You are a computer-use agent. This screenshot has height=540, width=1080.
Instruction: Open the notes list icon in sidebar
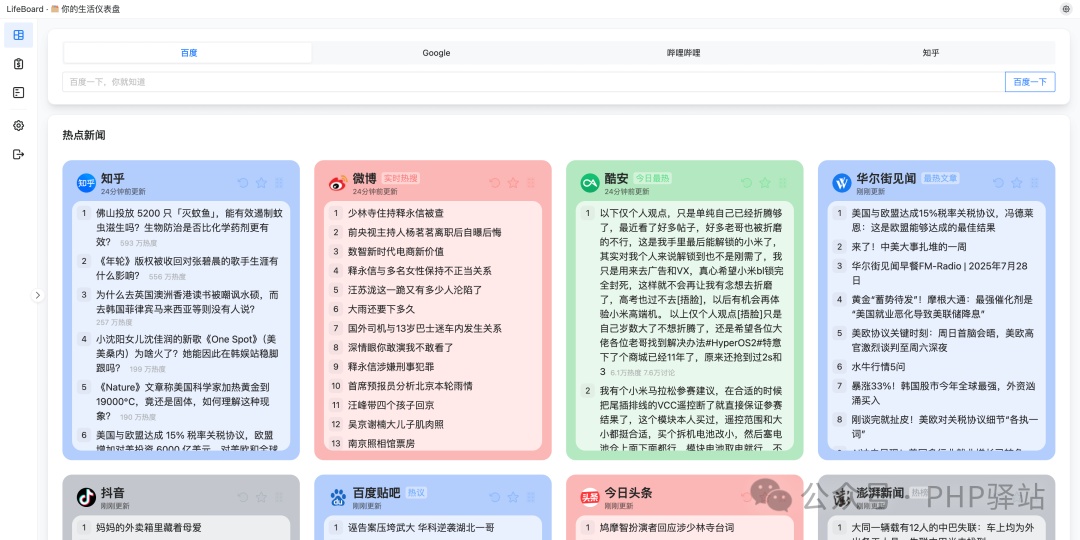pos(19,92)
